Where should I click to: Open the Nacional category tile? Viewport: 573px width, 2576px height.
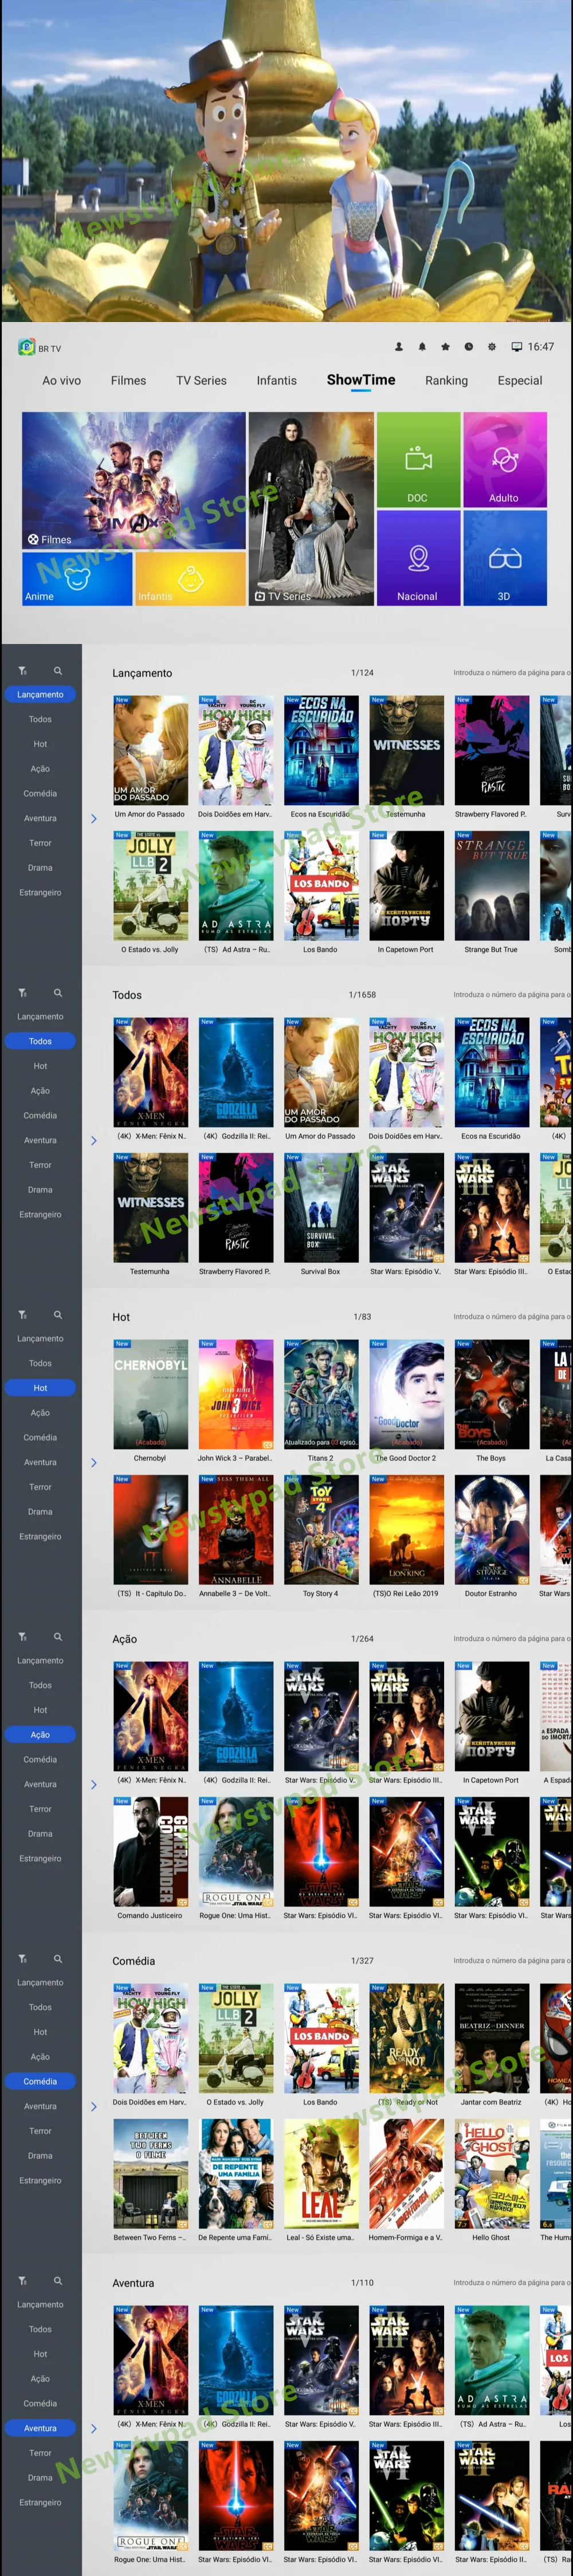418,558
